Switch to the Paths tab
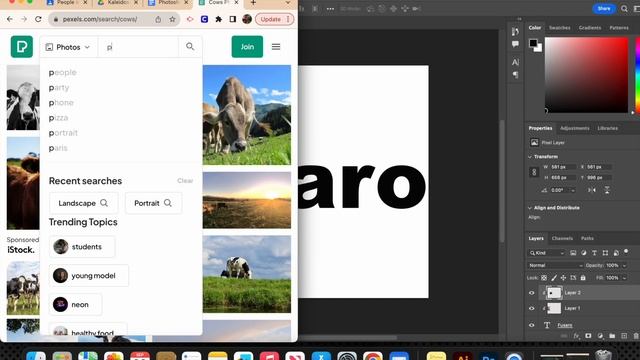 click(x=587, y=238)
